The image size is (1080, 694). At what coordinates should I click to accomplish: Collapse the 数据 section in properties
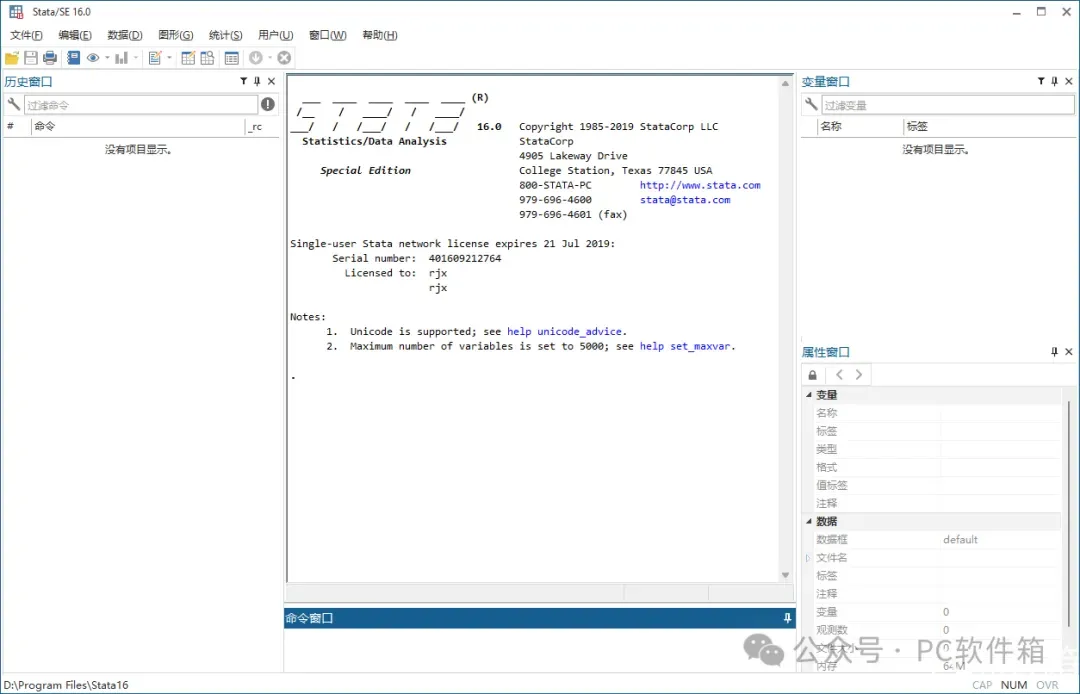(x=809, y=521)
